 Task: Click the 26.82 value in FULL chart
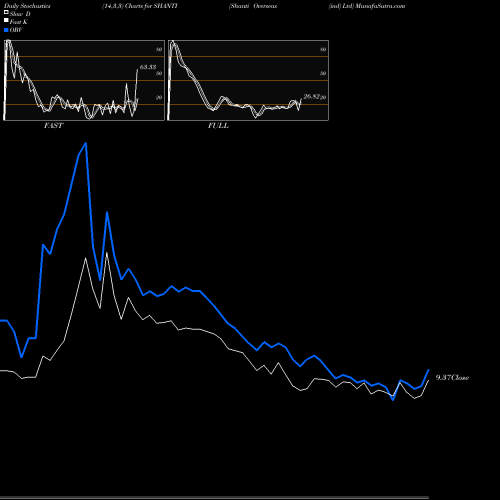[x=312, y=96]
